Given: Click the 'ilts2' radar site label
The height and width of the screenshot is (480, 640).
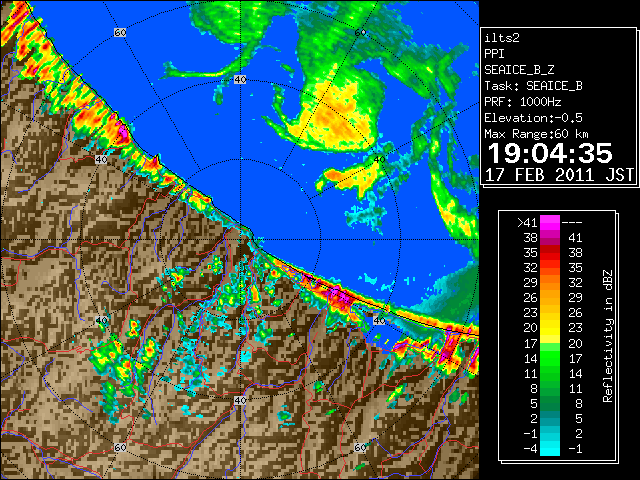Looking at the screenshot, I should [x=502, y=38].
